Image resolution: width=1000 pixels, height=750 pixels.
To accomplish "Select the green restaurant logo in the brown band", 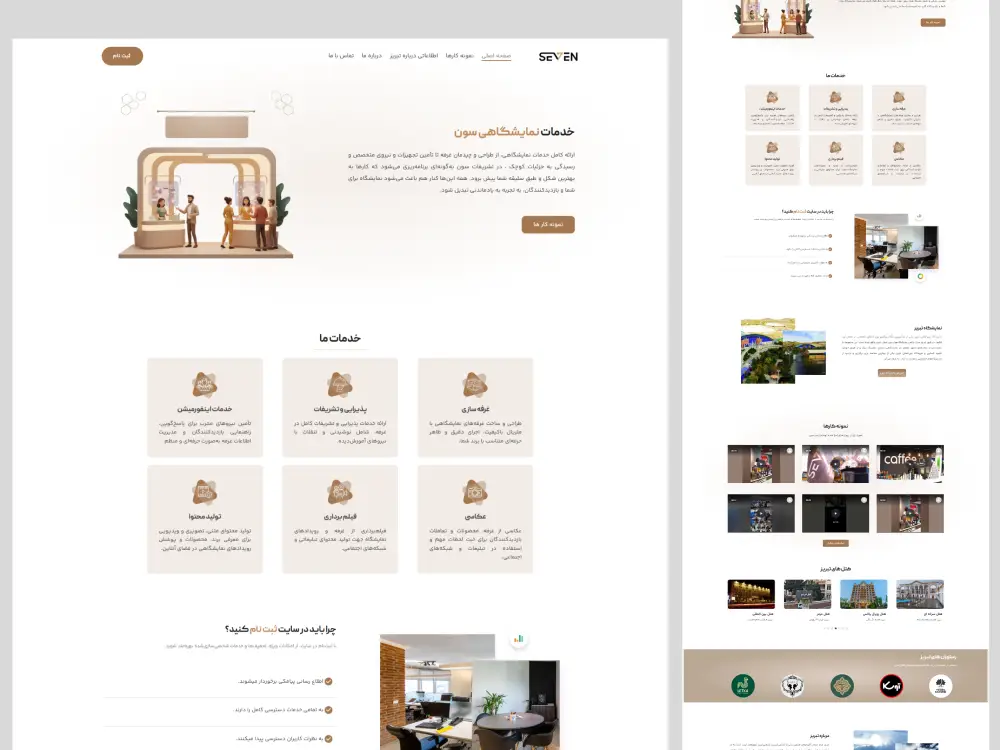I will point(743,685).
